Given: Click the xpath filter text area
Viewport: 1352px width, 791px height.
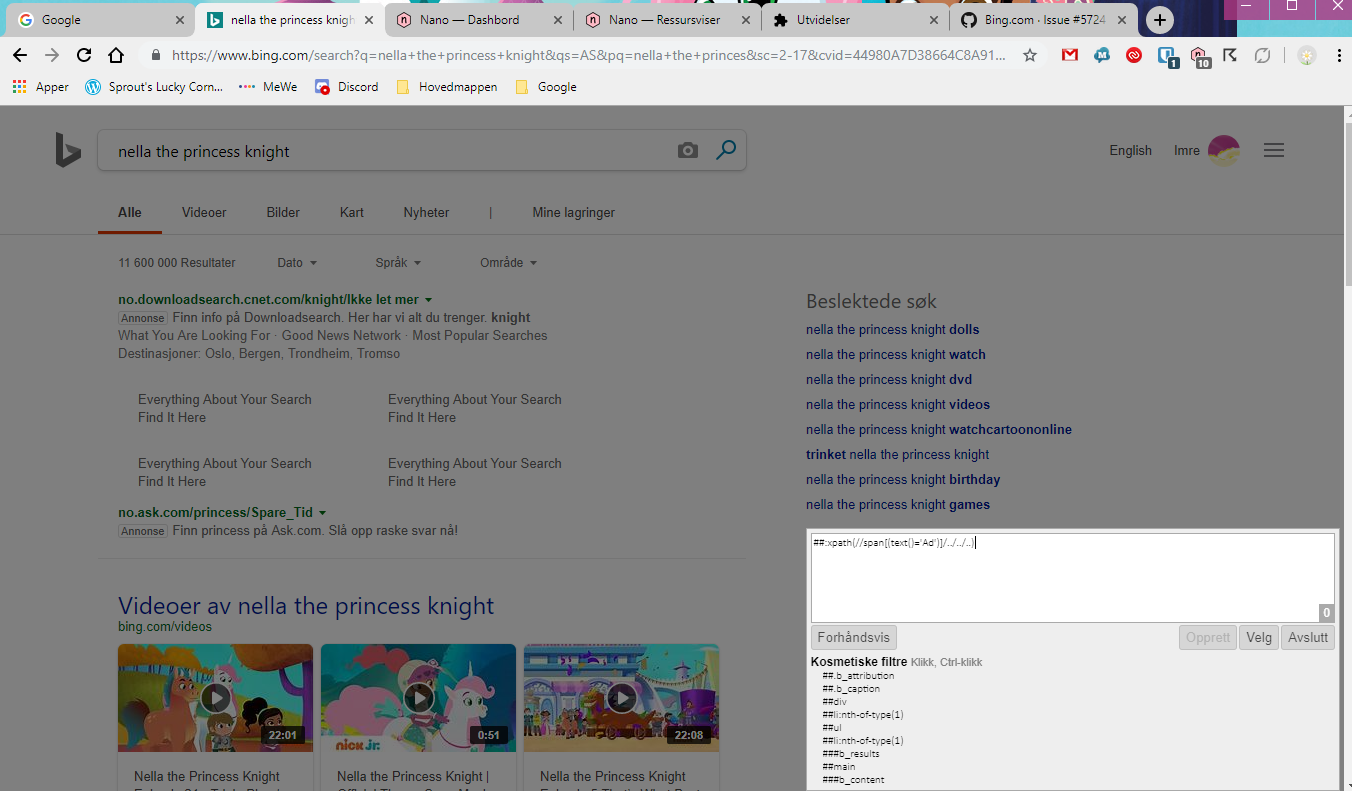Looking at the screenshot, I should tap(1072, 578).
